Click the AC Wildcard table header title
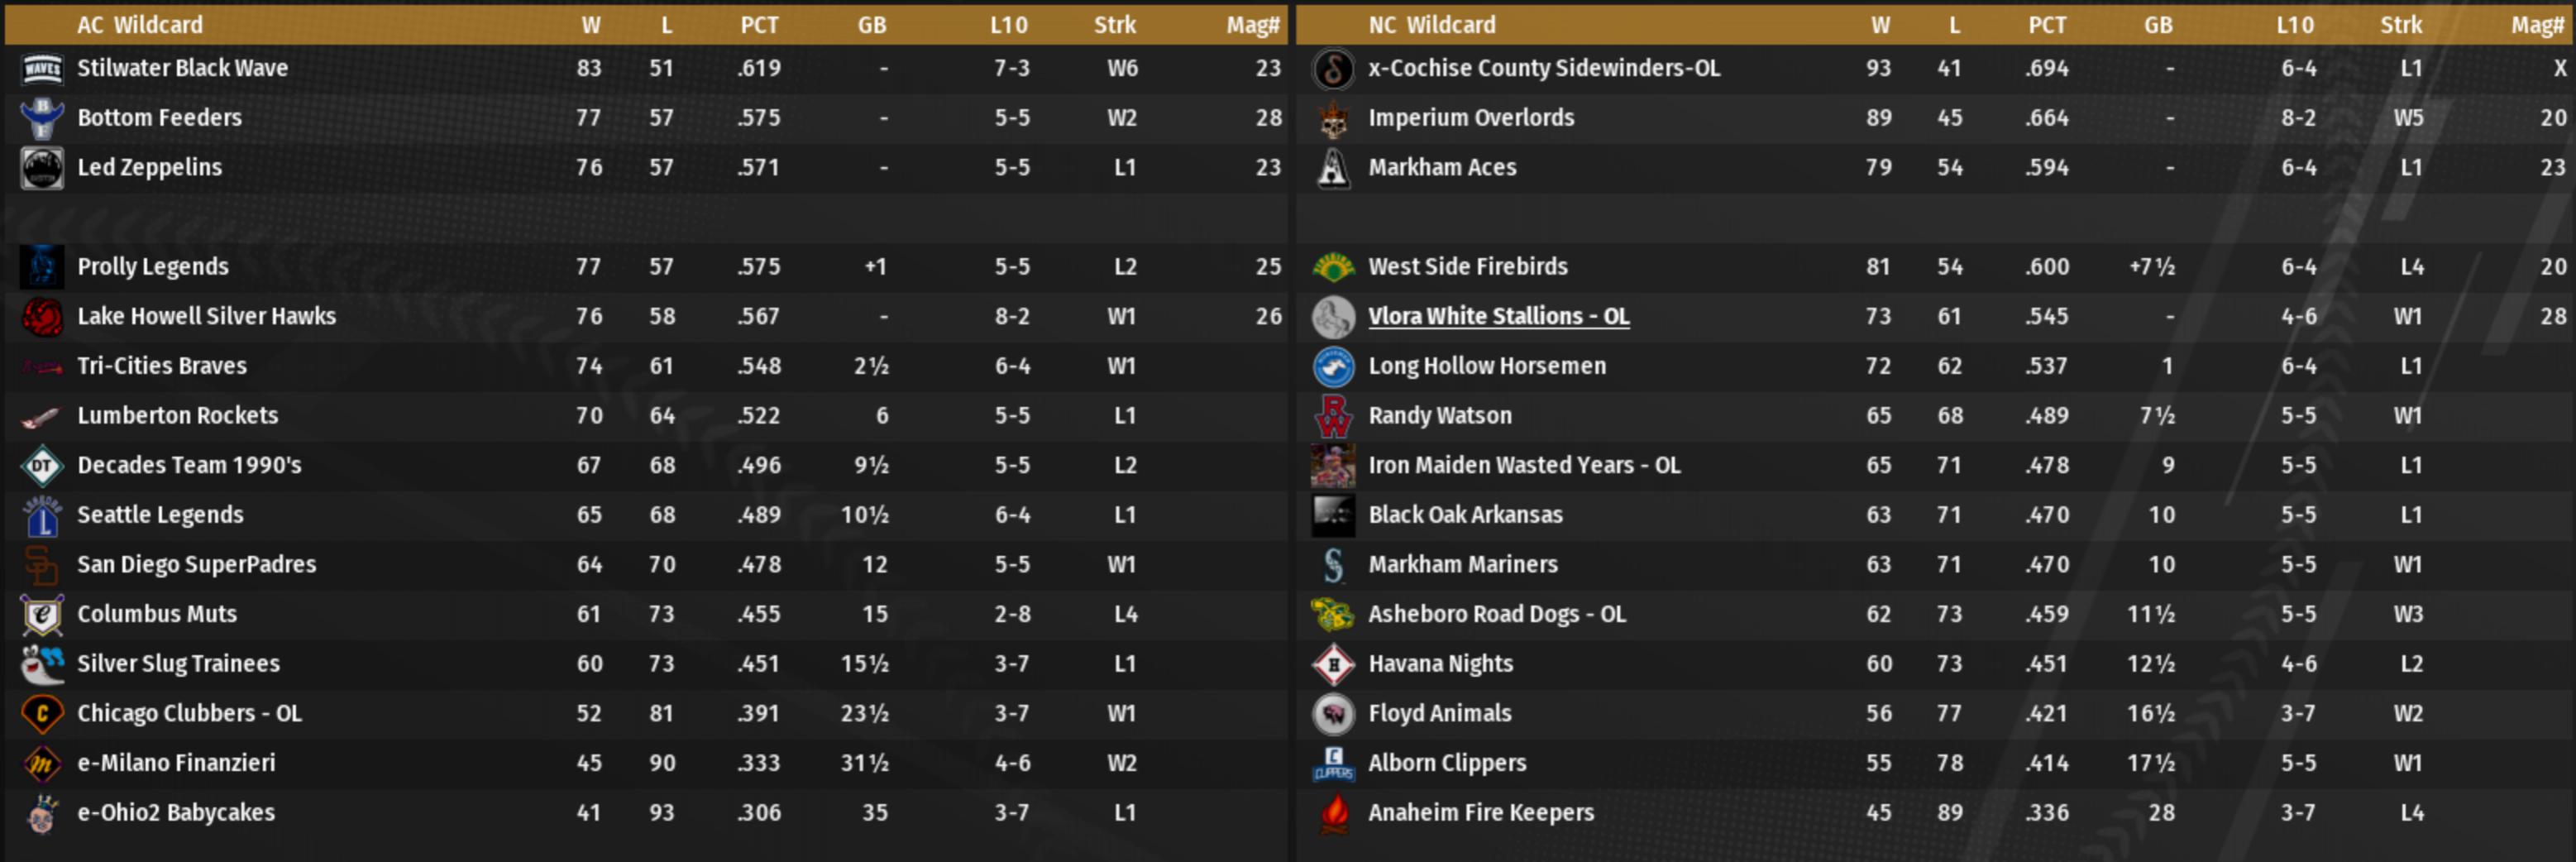 pyautogui.click(x=140, y=25)
